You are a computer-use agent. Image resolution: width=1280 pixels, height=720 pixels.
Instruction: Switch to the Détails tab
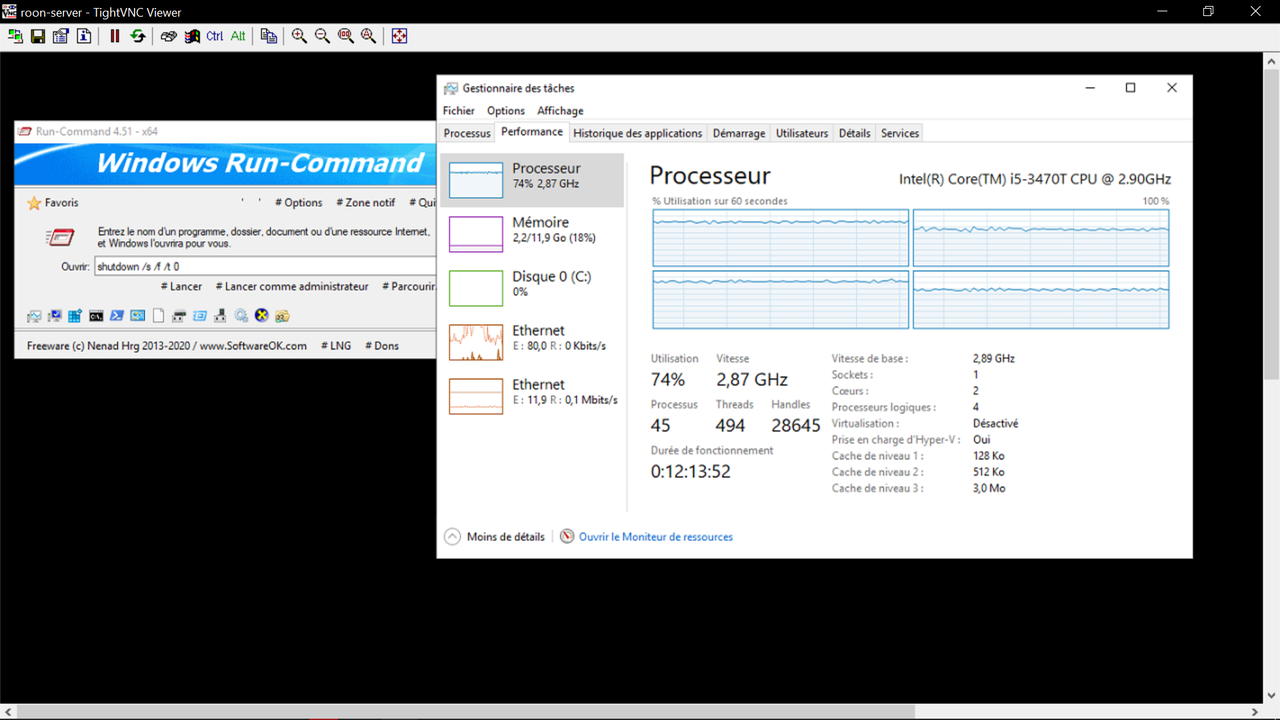click(x=854, y=133)
